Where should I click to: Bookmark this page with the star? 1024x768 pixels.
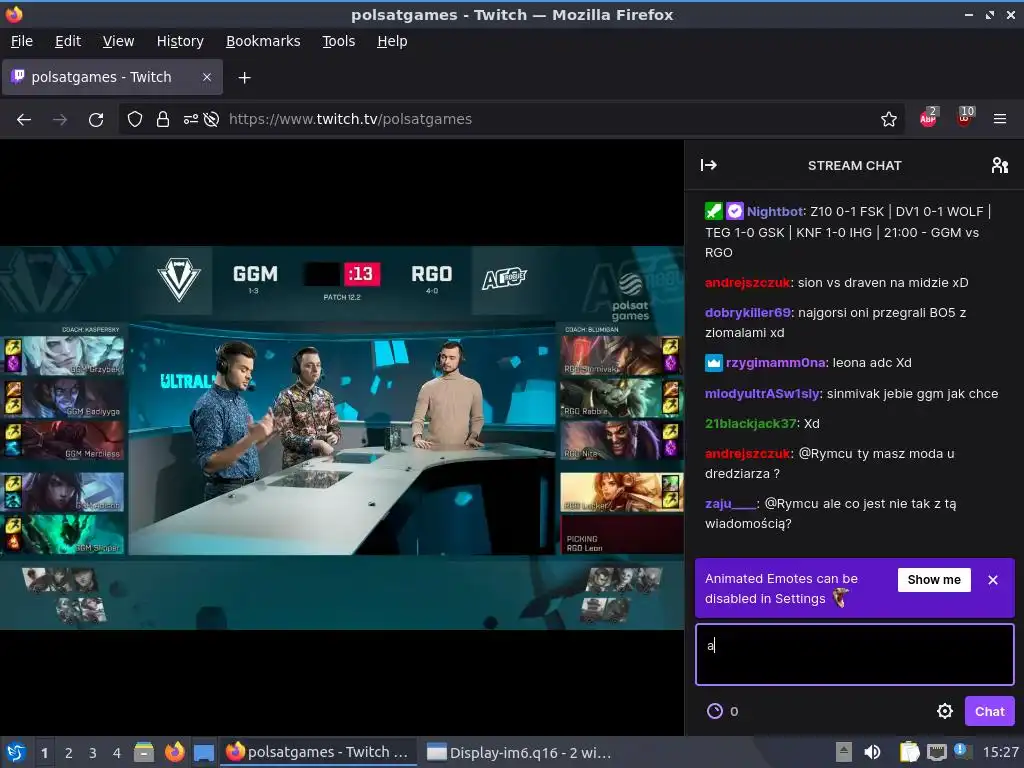pos(888,120)
